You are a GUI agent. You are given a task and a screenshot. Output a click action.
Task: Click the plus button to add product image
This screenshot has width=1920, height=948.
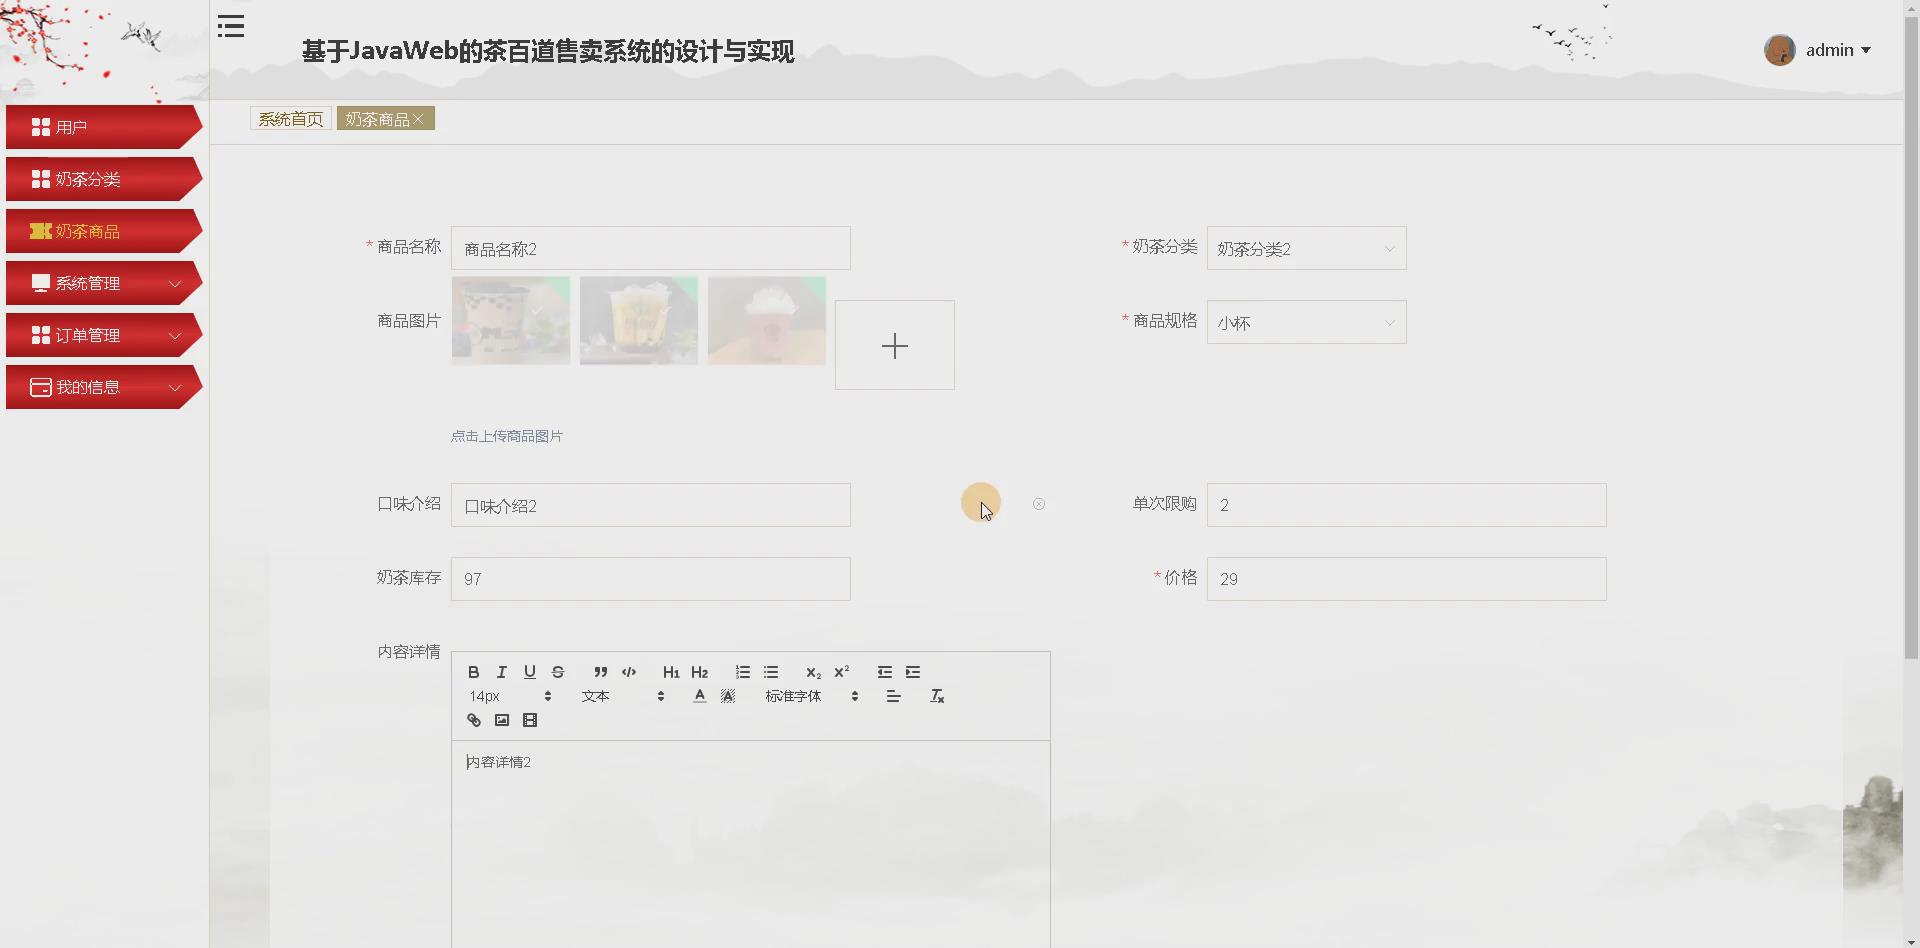coord(894,345)
